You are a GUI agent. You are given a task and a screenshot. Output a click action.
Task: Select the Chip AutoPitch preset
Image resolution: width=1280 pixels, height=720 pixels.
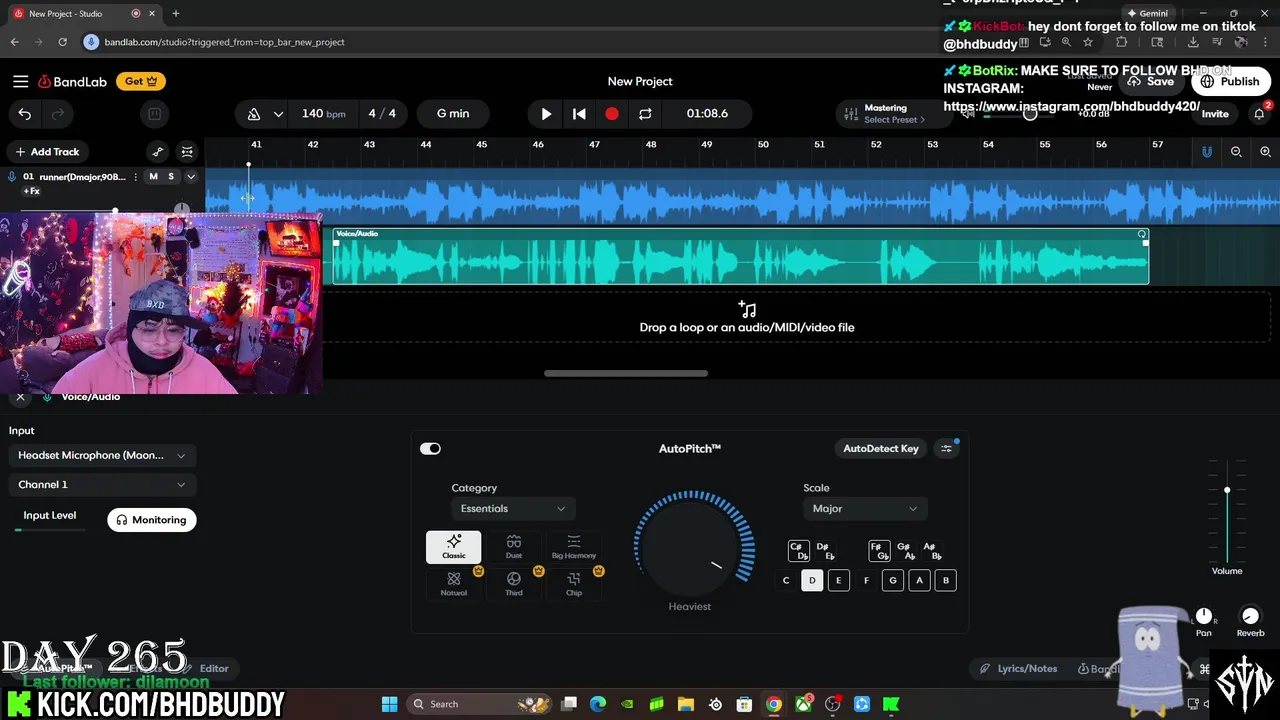coord(574,584)
